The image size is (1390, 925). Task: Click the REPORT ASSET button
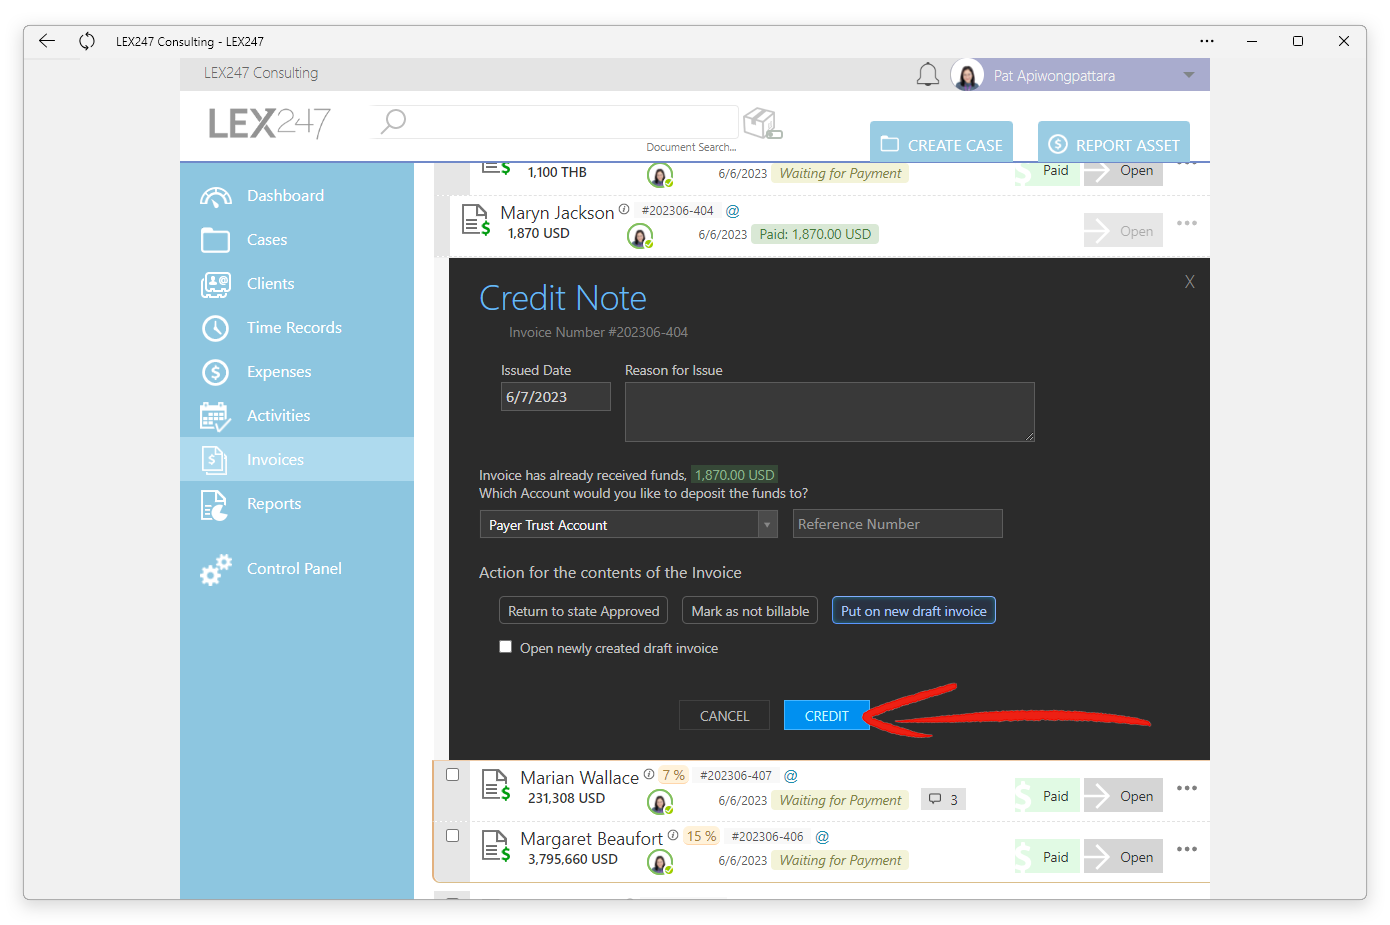pyautogui.click(x=1114, y=144)
